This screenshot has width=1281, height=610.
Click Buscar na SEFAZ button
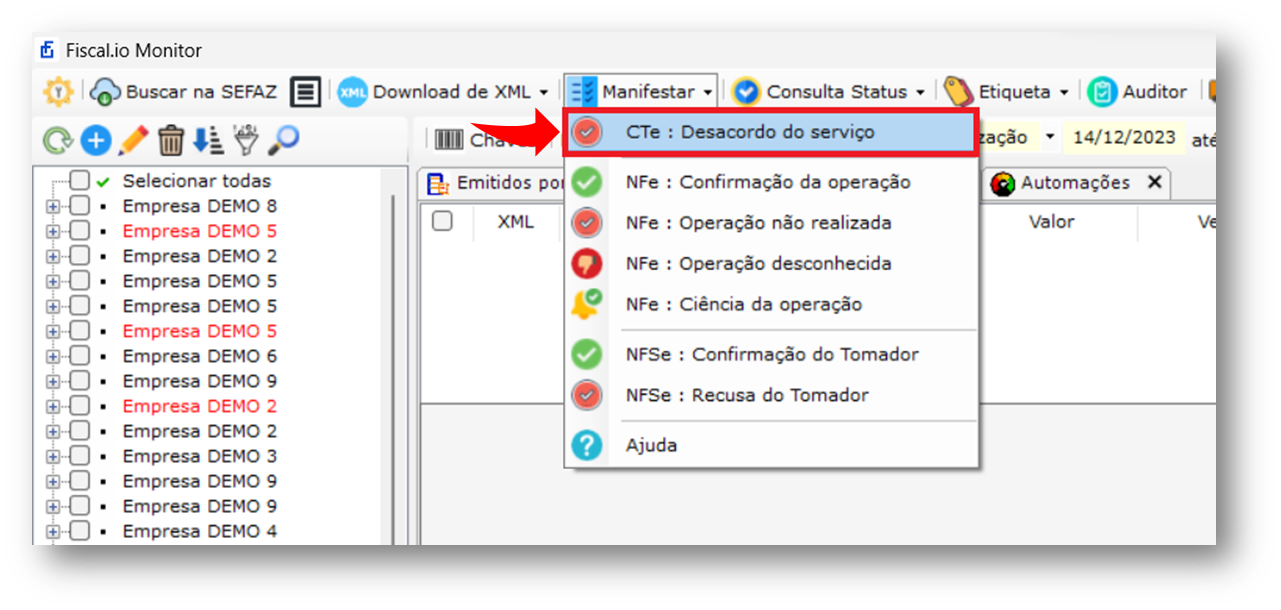[x=183, y=92]
